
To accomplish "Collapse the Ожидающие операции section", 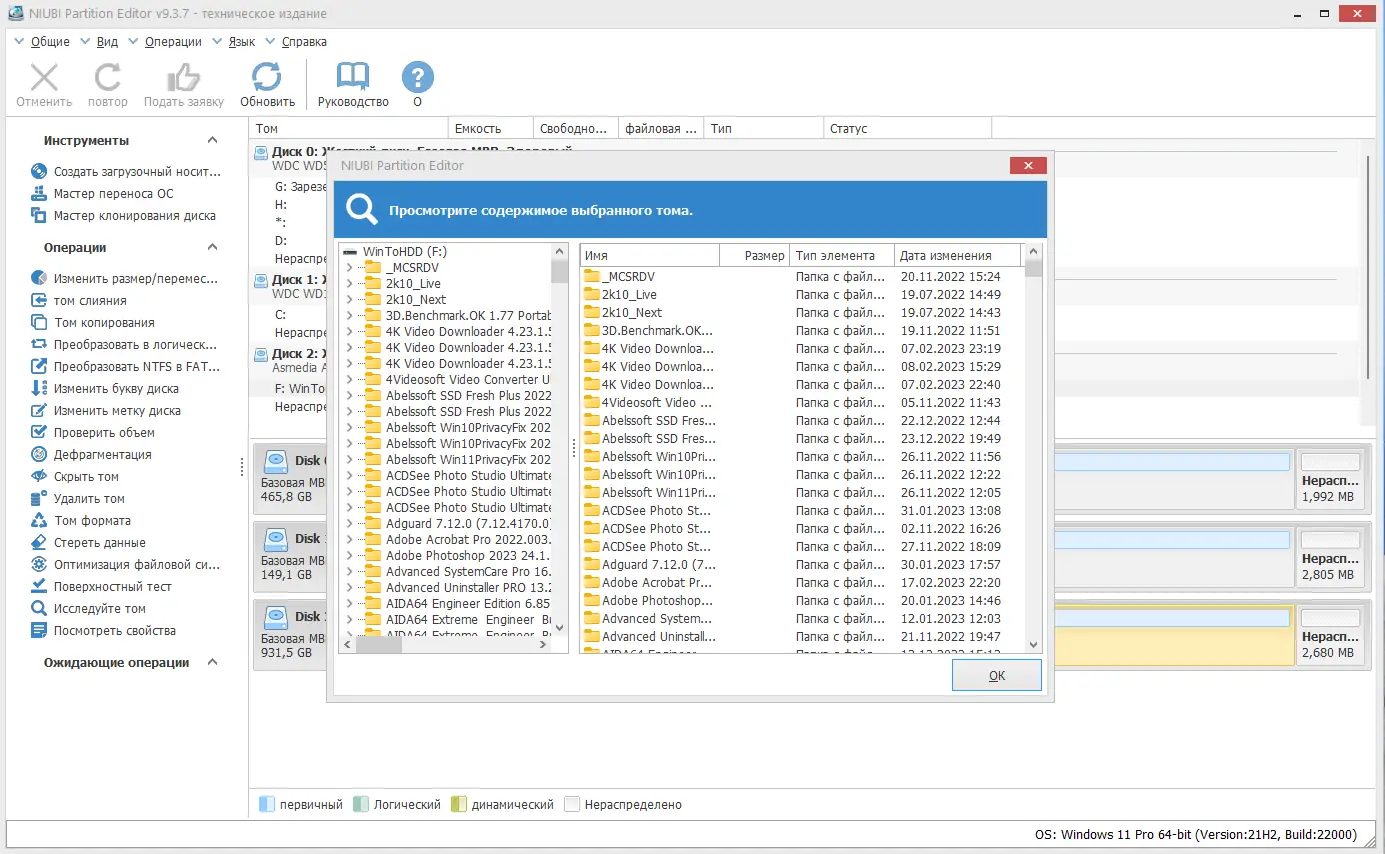I will click(212, 663).
